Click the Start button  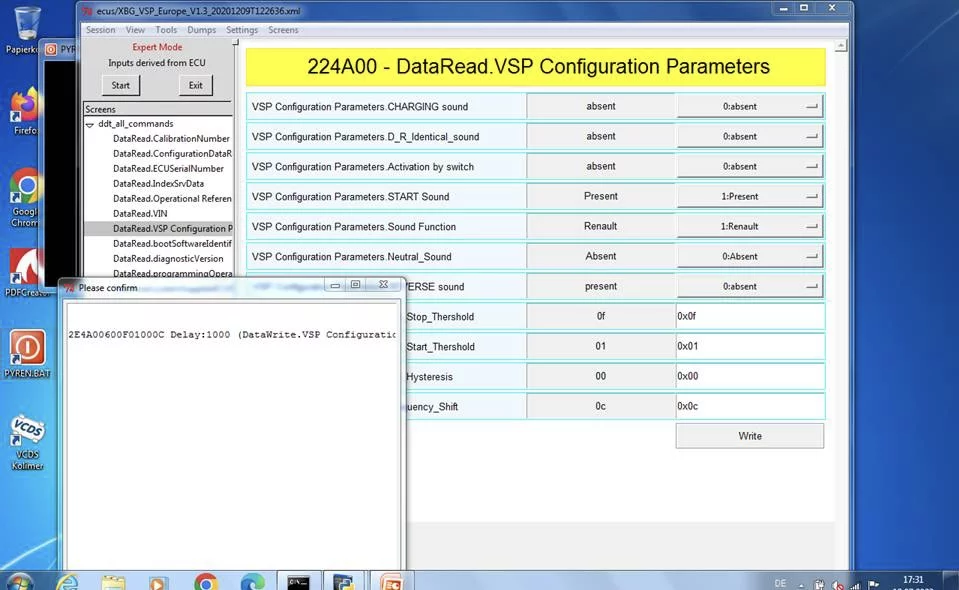(x=120, y=85)
